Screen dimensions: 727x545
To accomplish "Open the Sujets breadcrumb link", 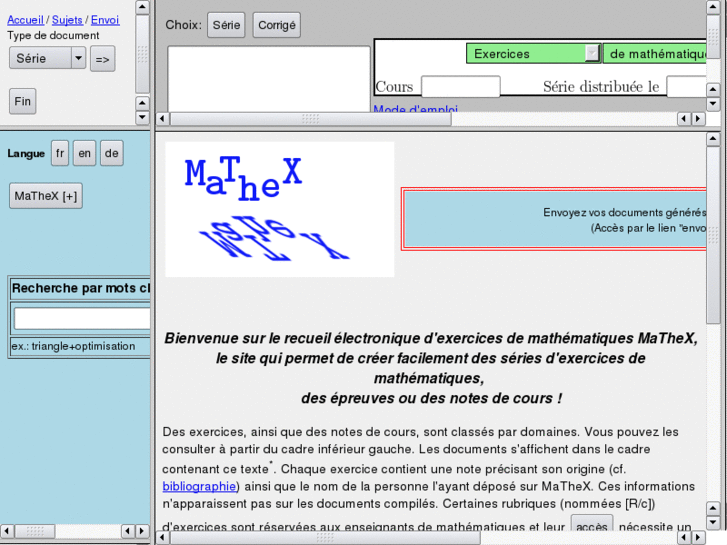I will pos(67,20).
